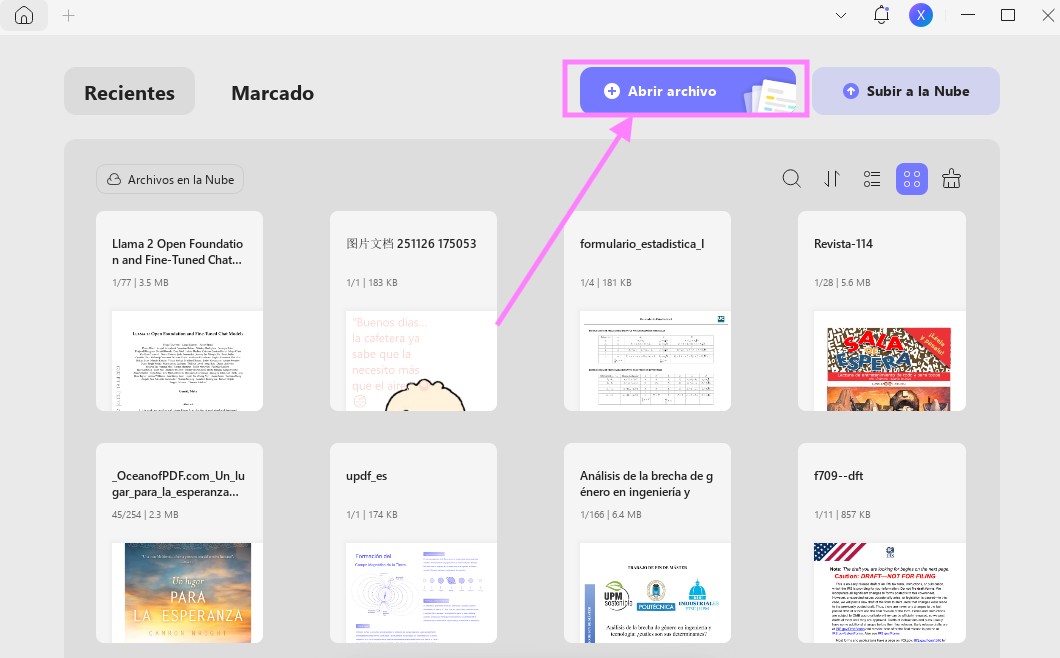
Task: Clear recent list with broom icon
Action: [x=951, y=179]
